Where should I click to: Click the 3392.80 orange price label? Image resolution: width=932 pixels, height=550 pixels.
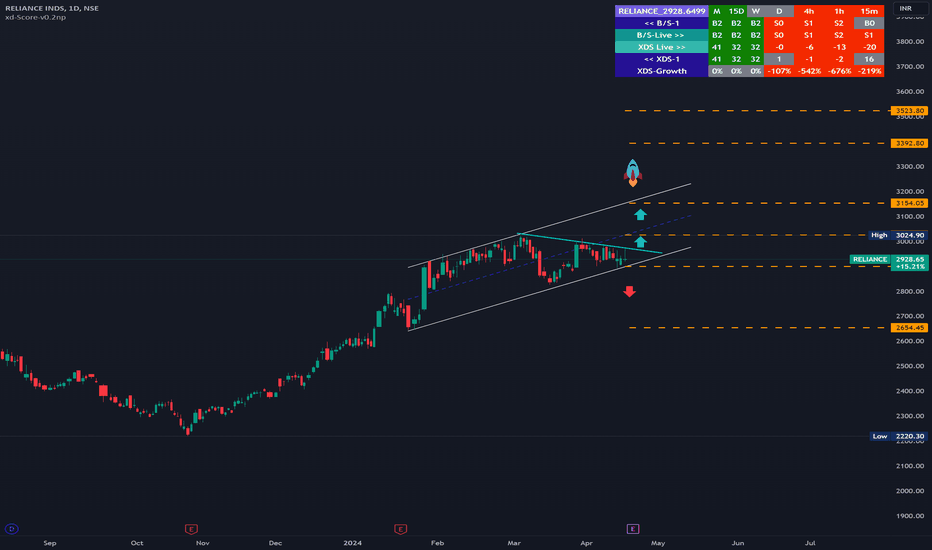909,143
